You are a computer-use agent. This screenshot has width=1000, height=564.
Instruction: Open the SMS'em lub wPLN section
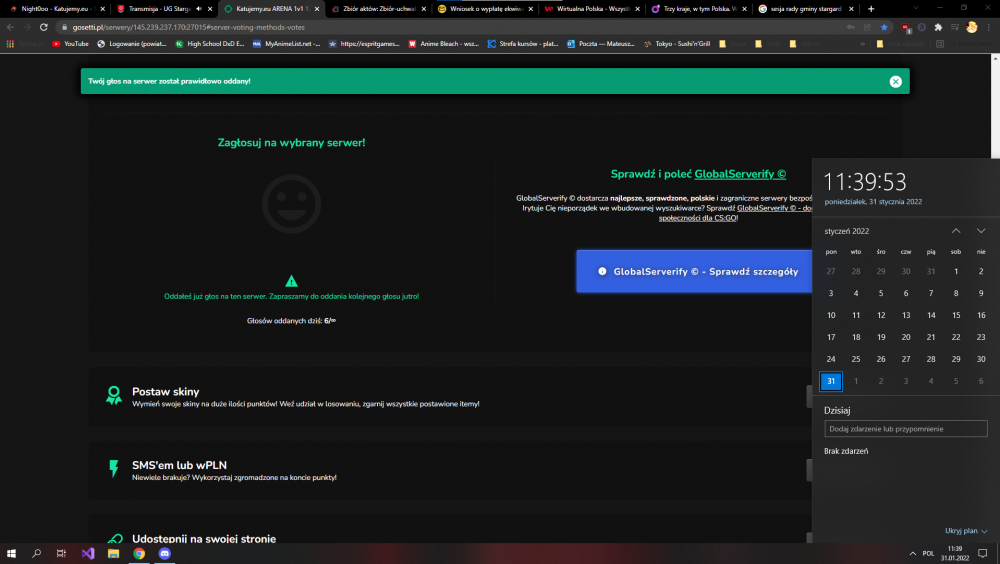pos(179,465)
